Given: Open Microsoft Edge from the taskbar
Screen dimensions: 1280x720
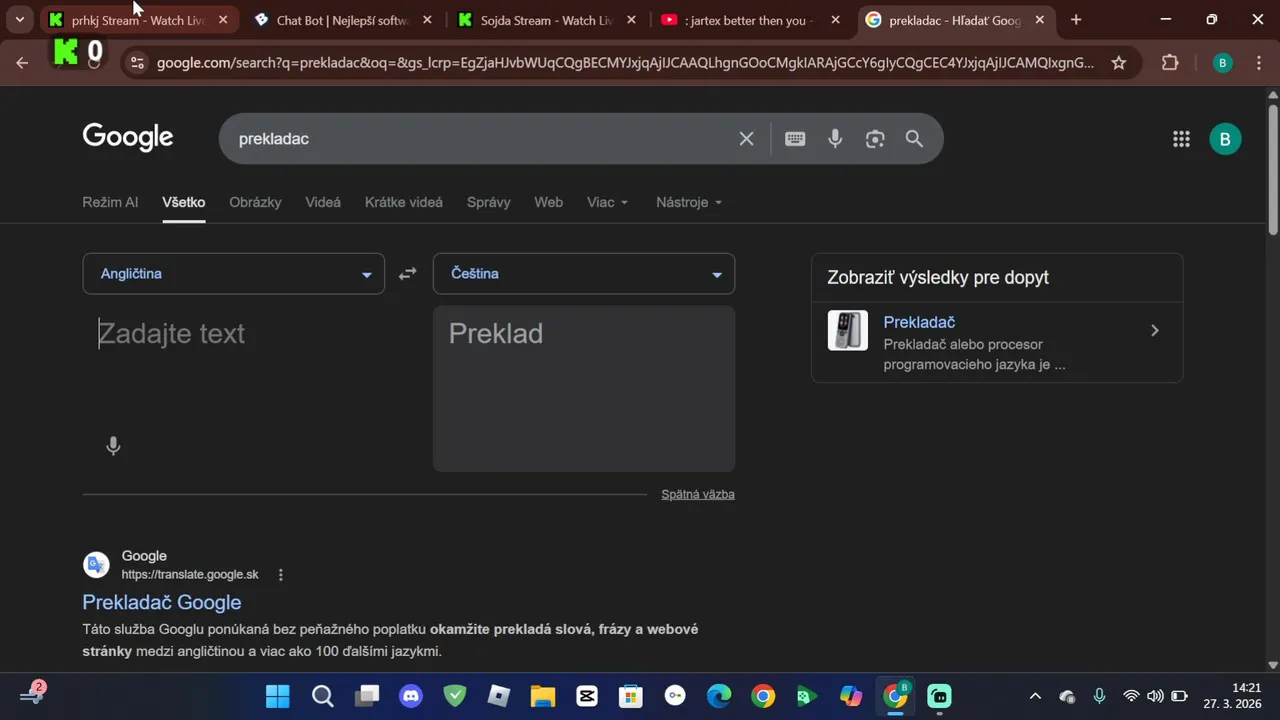Looking at the screenshot, I should [x=719, y=696].
